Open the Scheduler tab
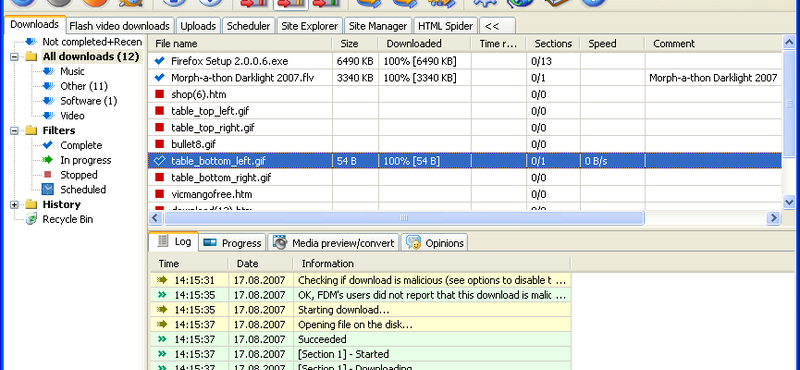800x370 pixels. pyautogui.click(x=248, y=26)
